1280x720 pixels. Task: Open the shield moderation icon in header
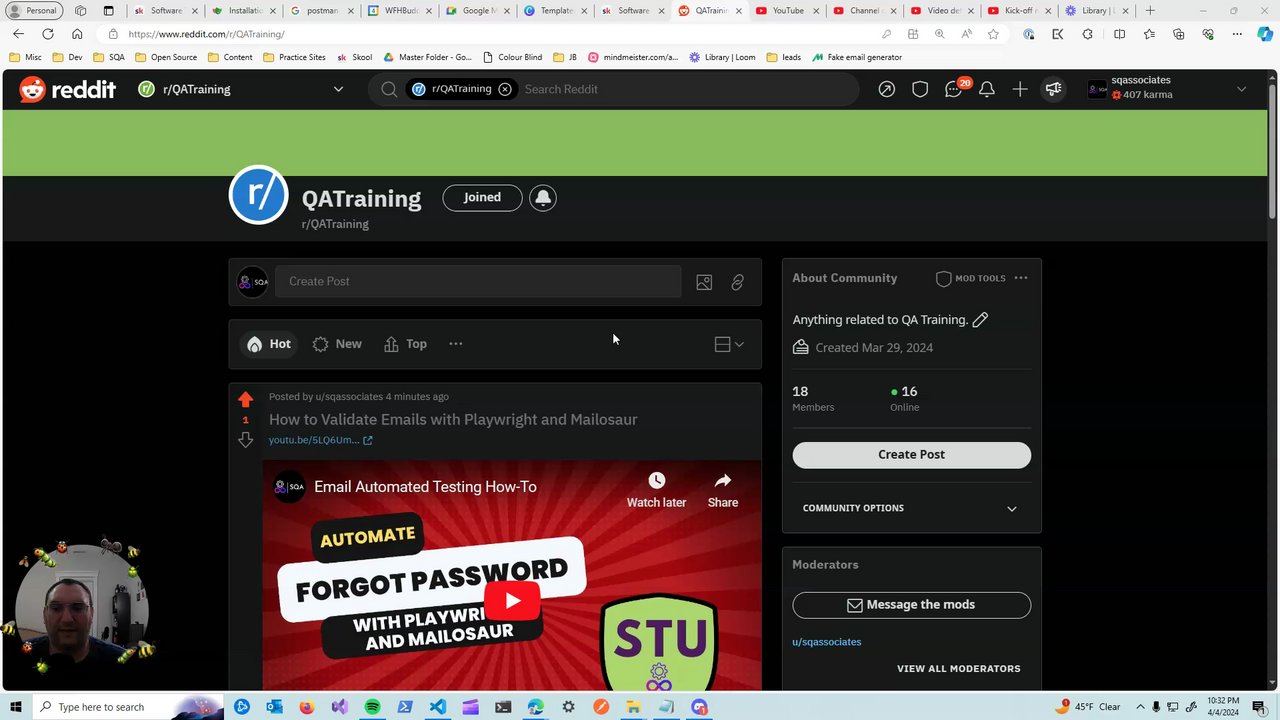[920, 89]
